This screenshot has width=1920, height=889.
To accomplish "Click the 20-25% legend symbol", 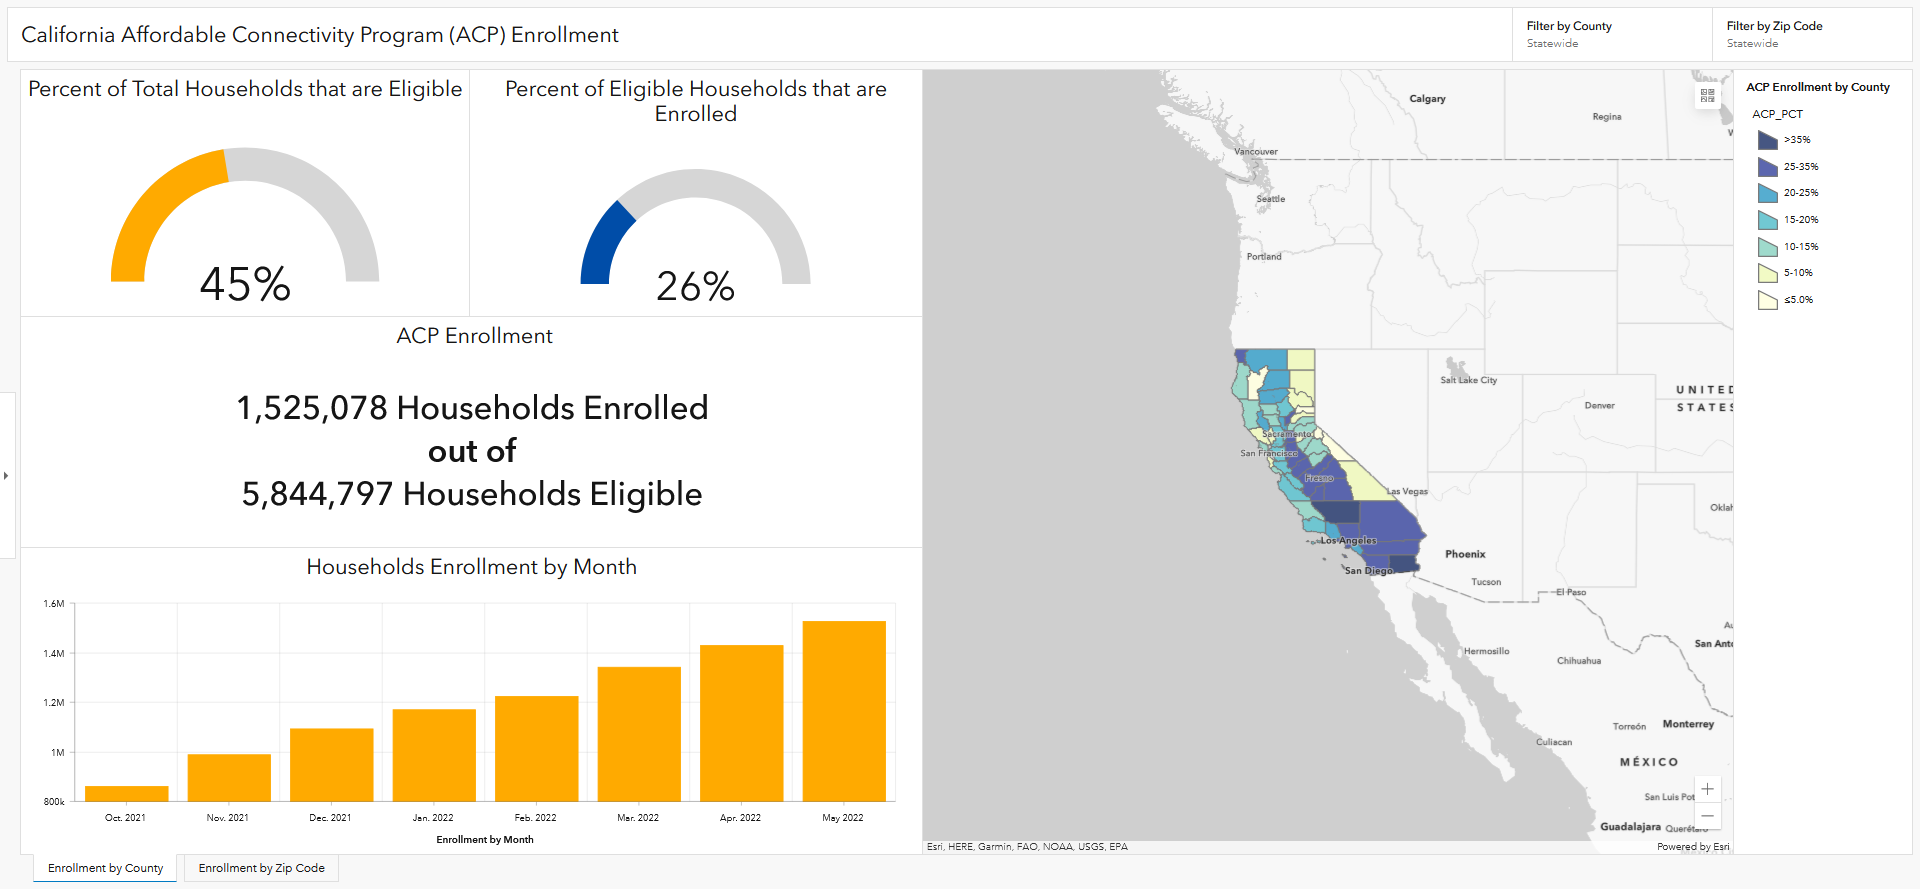I will click(x=1767, y=193).
